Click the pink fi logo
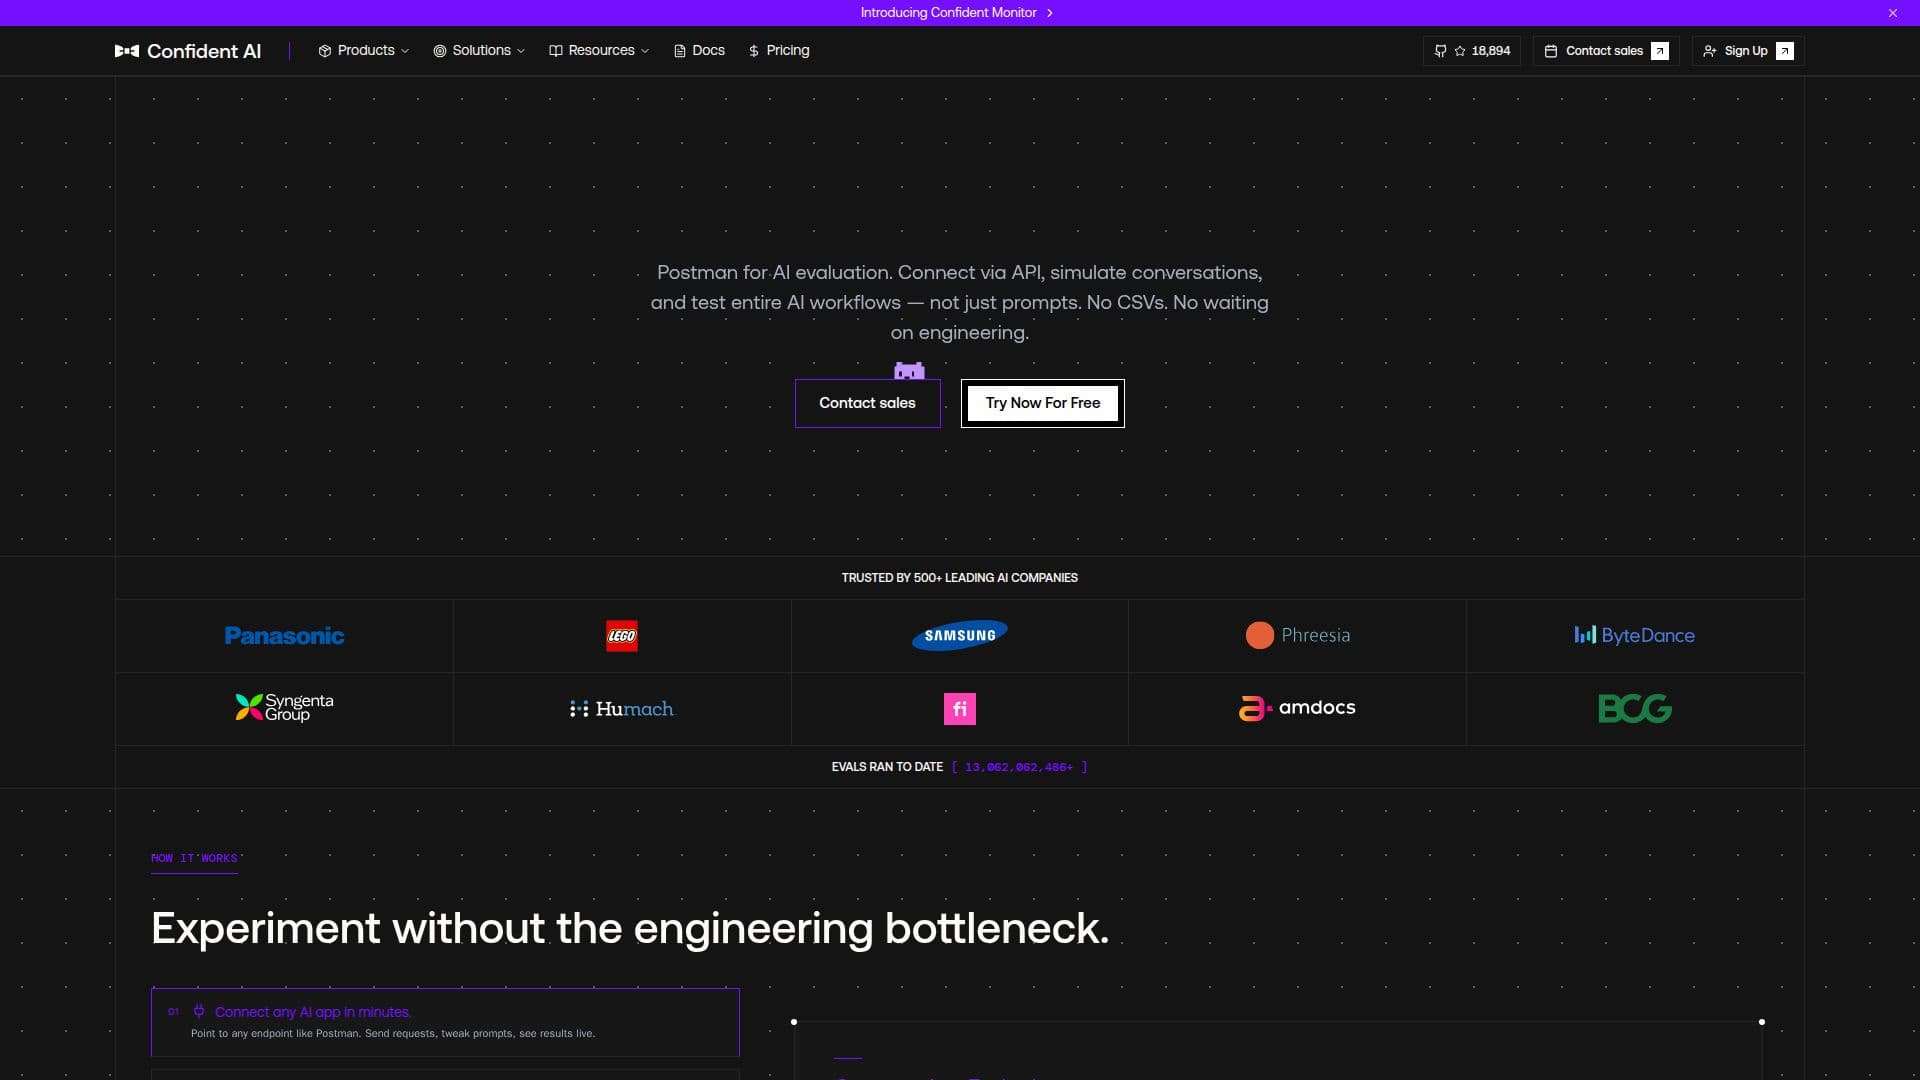The width and height of the screenshot is (1920, 1080). pos(960,709)
